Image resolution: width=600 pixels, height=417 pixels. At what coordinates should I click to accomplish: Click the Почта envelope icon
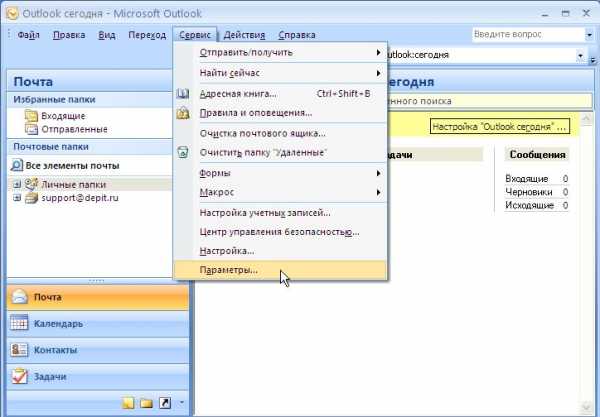(x=19, y=297)
